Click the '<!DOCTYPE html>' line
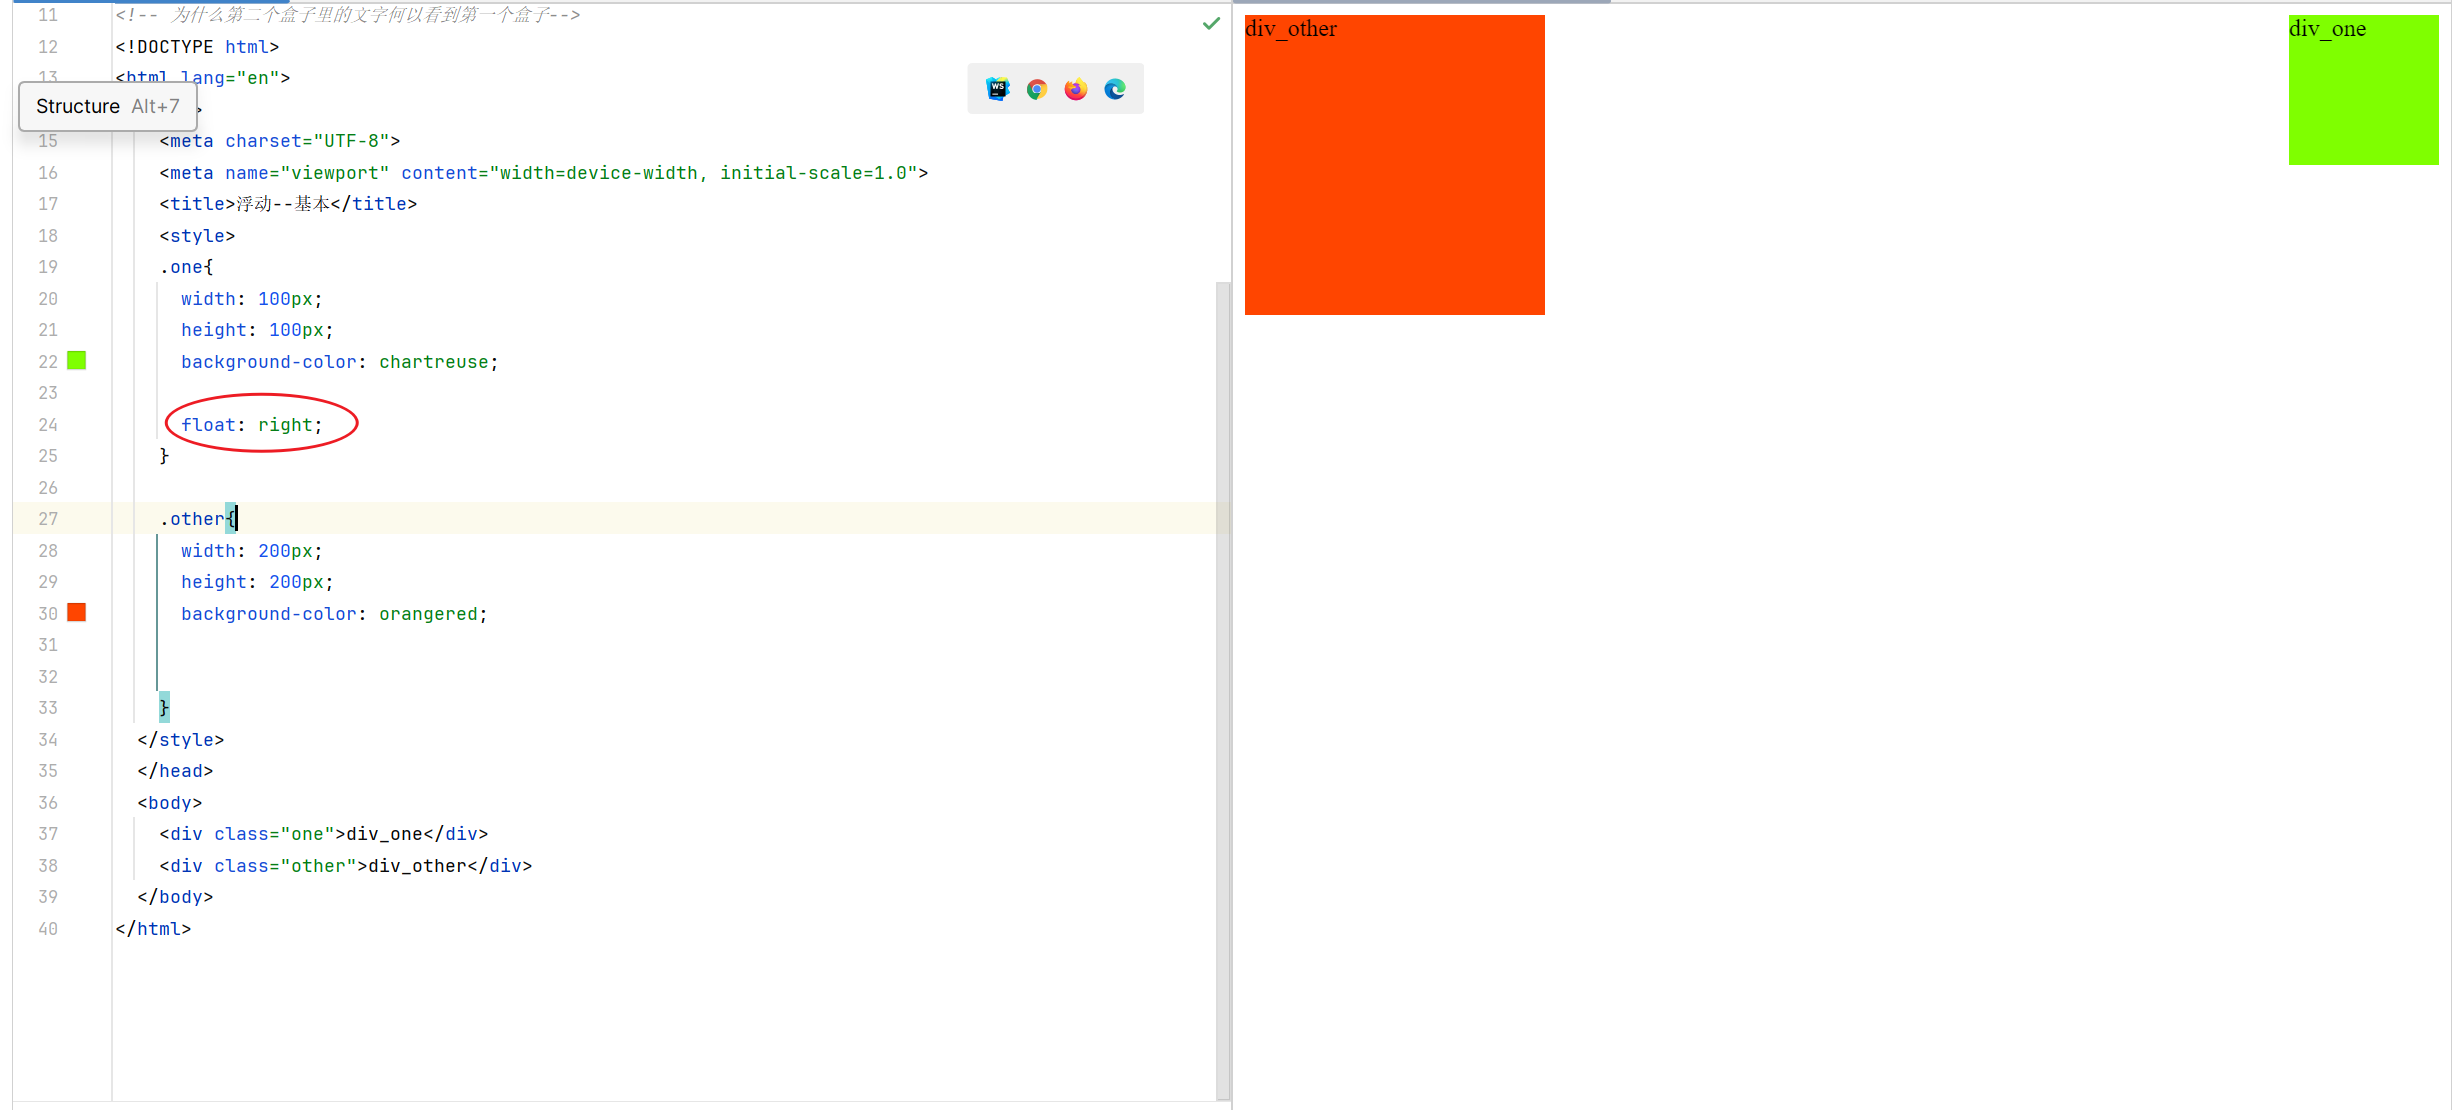This screenshot has width=2457, height=1110. tap(197, 47)
